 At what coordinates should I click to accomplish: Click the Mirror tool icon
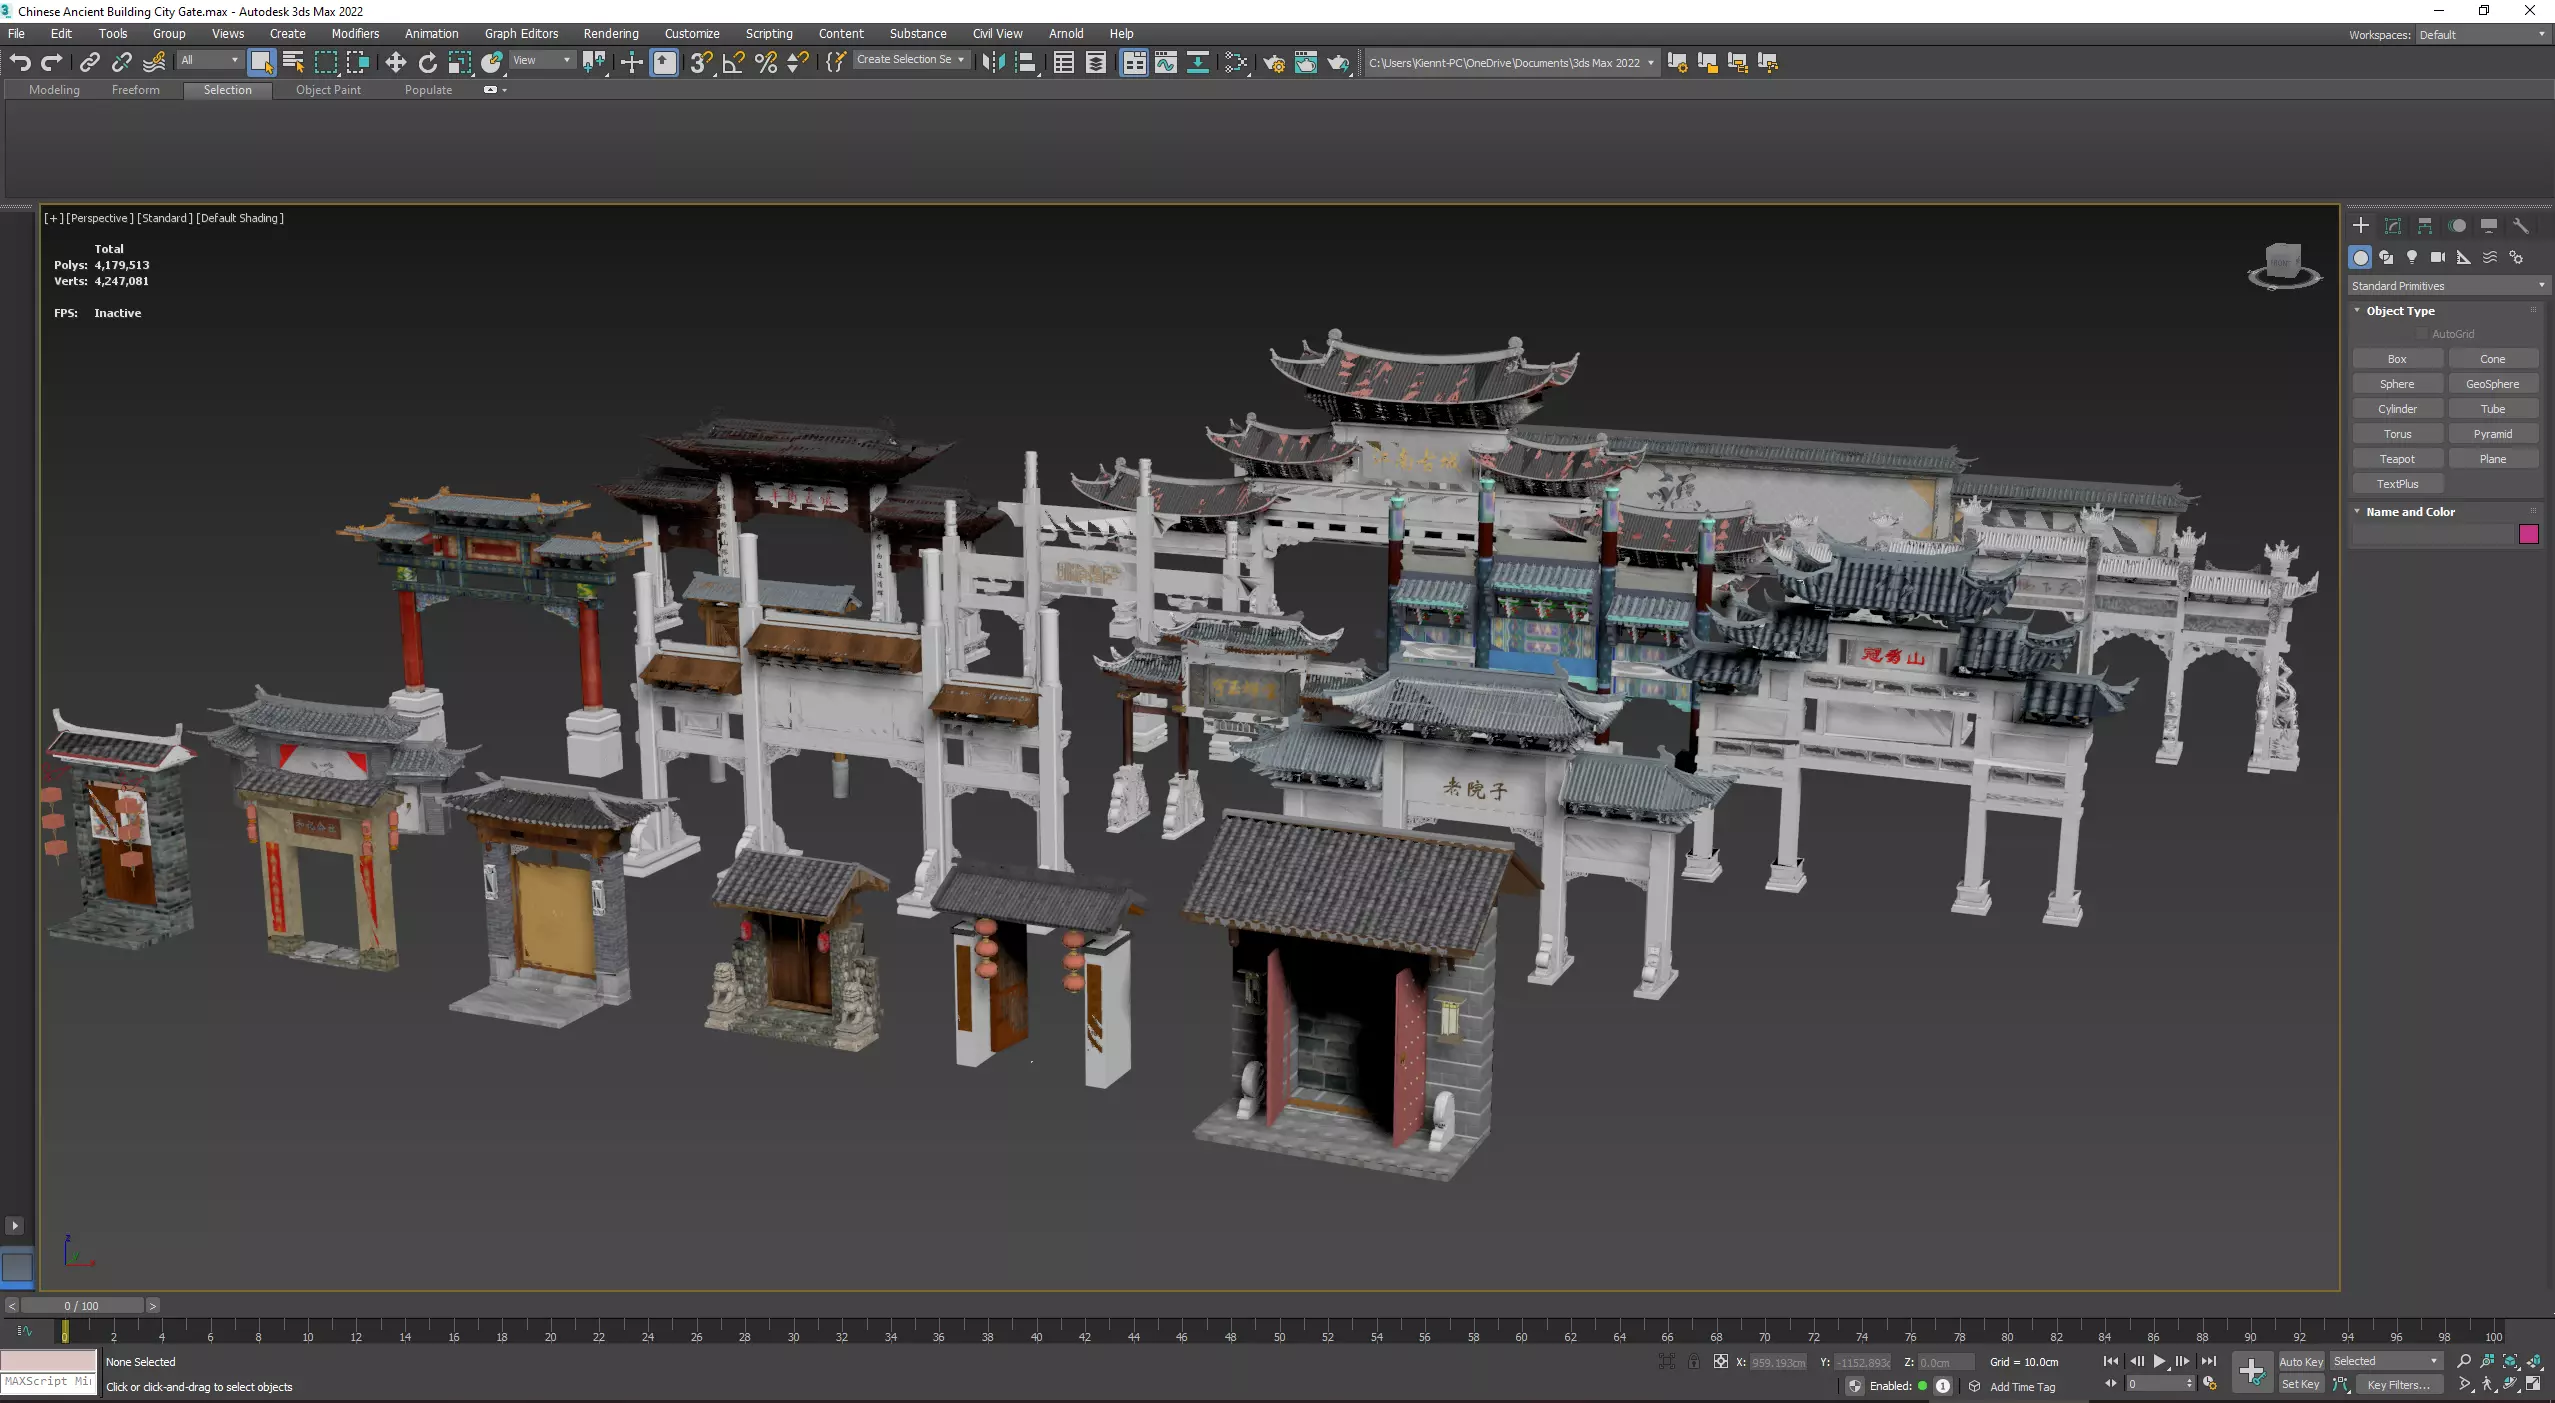click(992, 62)
